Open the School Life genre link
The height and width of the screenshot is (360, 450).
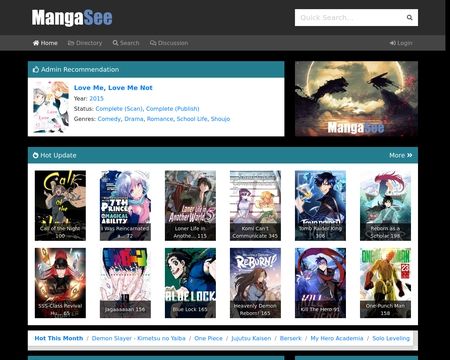[192, 119]
